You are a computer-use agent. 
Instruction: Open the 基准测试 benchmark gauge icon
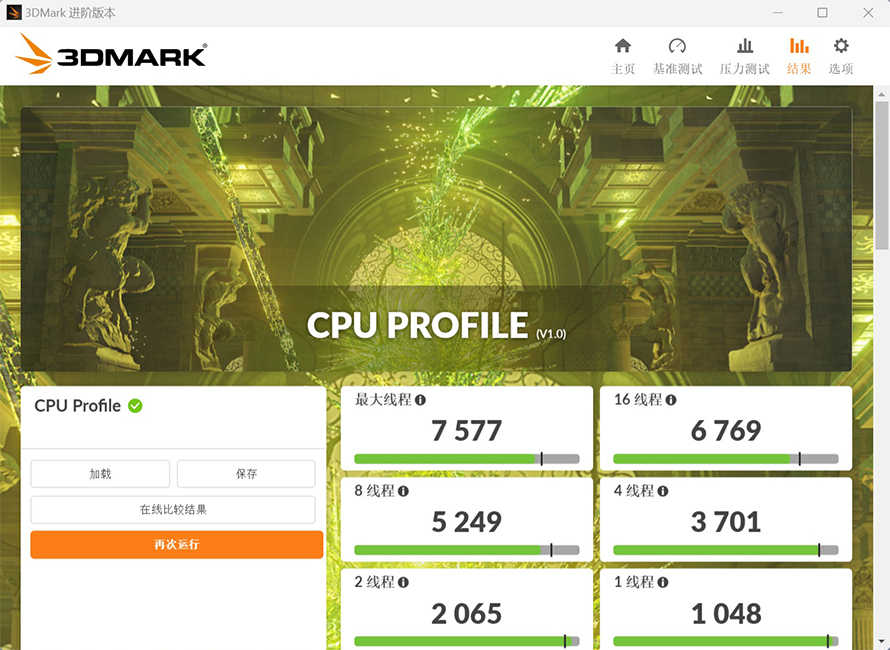(677, 45)
